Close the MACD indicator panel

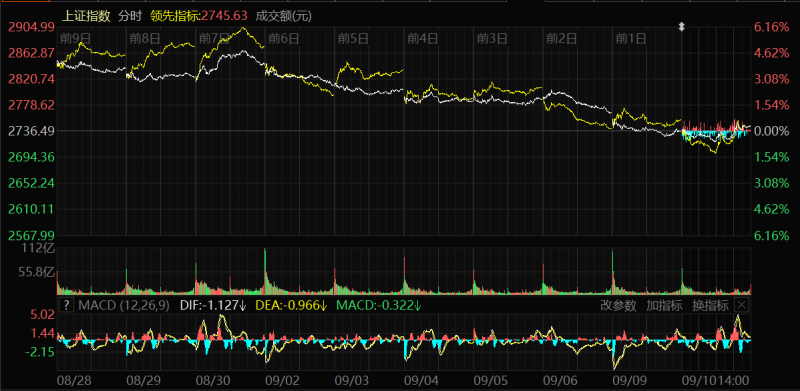point(741,305)
